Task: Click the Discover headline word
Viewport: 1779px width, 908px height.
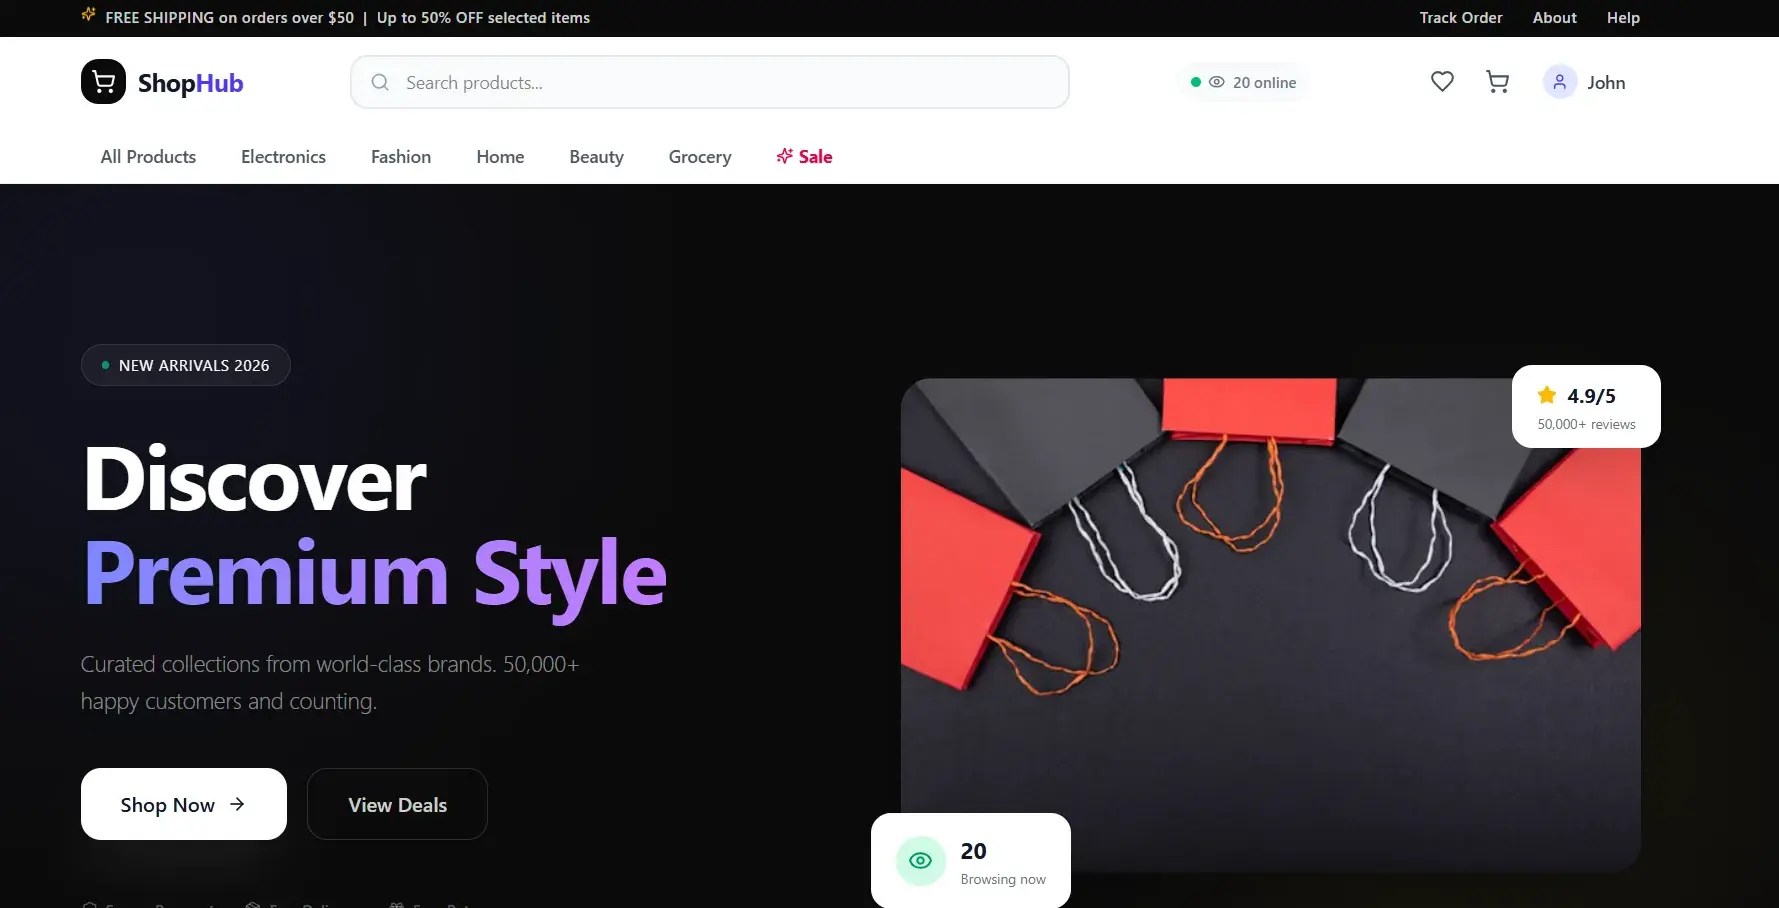Action: coord(255,479)
